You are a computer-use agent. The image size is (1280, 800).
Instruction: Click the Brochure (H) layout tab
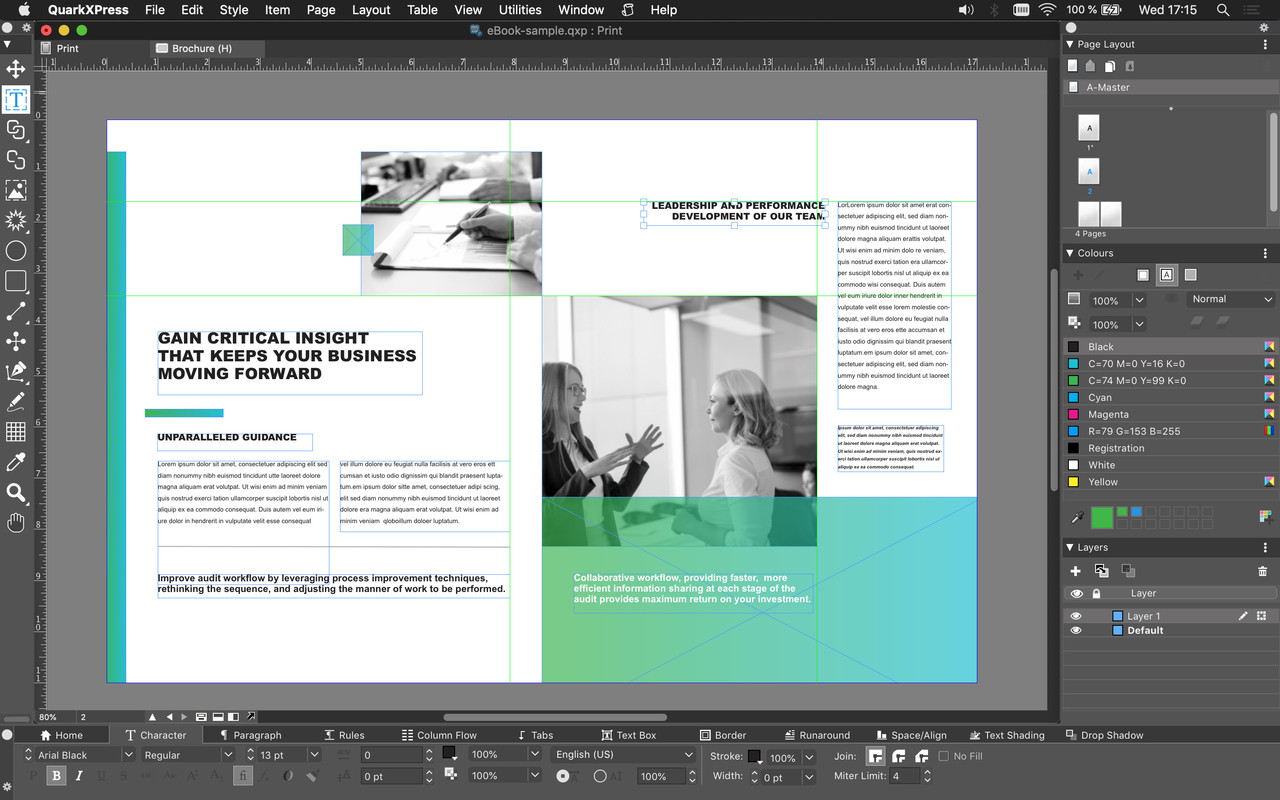point(201,48)
